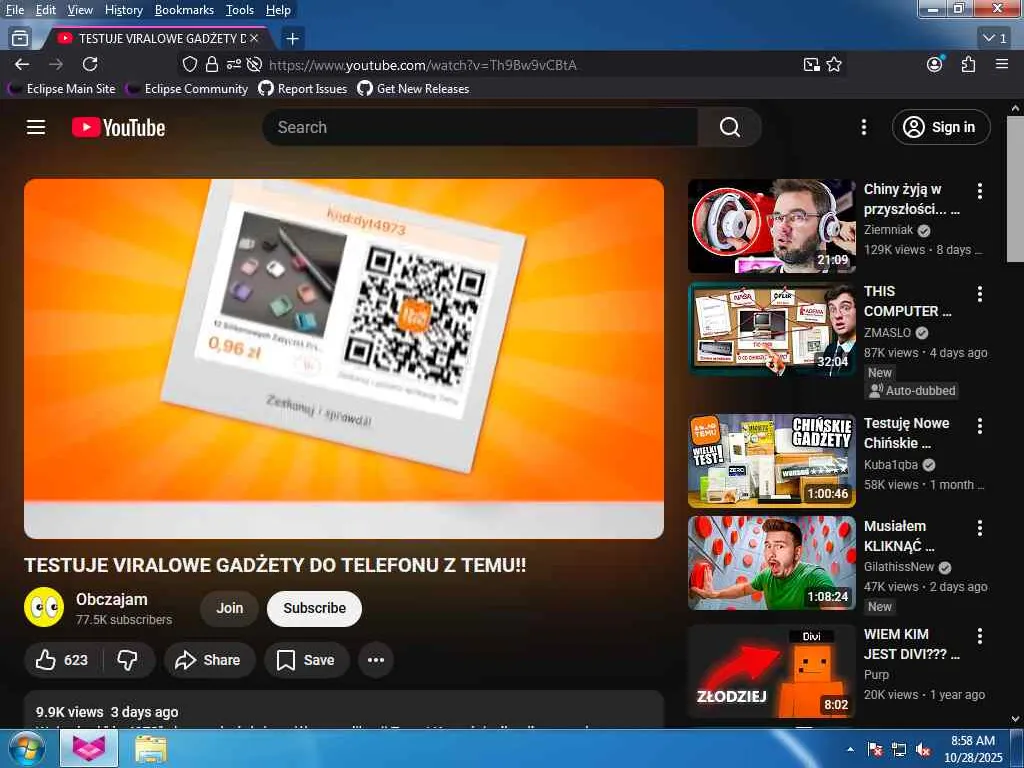1024x768 pixels.
Task: Click the permissions icon in address bar
Action: tap(234, 64)
